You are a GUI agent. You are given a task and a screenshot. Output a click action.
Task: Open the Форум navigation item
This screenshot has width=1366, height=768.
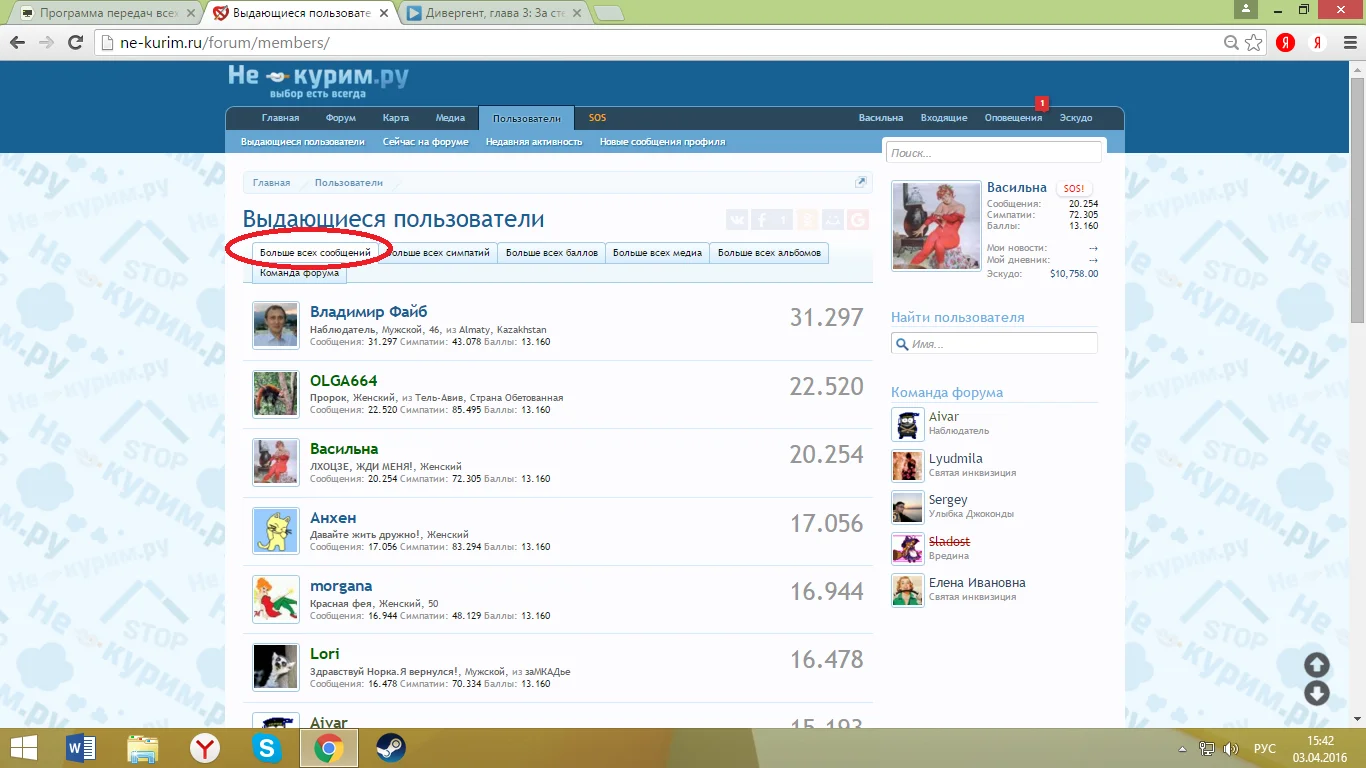click(x=340, y=118)
